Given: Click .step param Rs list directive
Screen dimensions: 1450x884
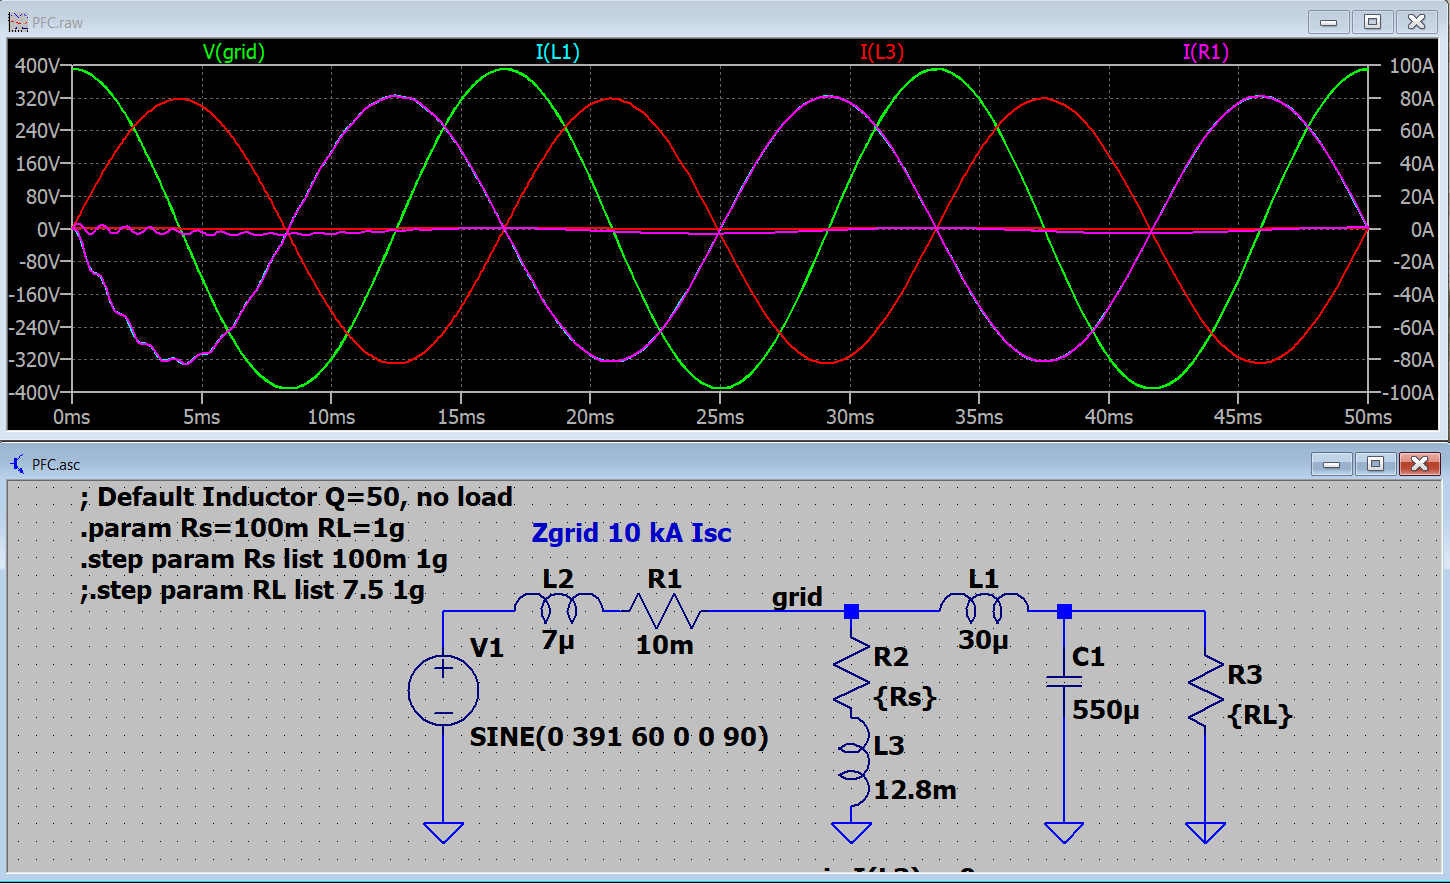Looking at the screenshot, I should (x=264, y=559).
